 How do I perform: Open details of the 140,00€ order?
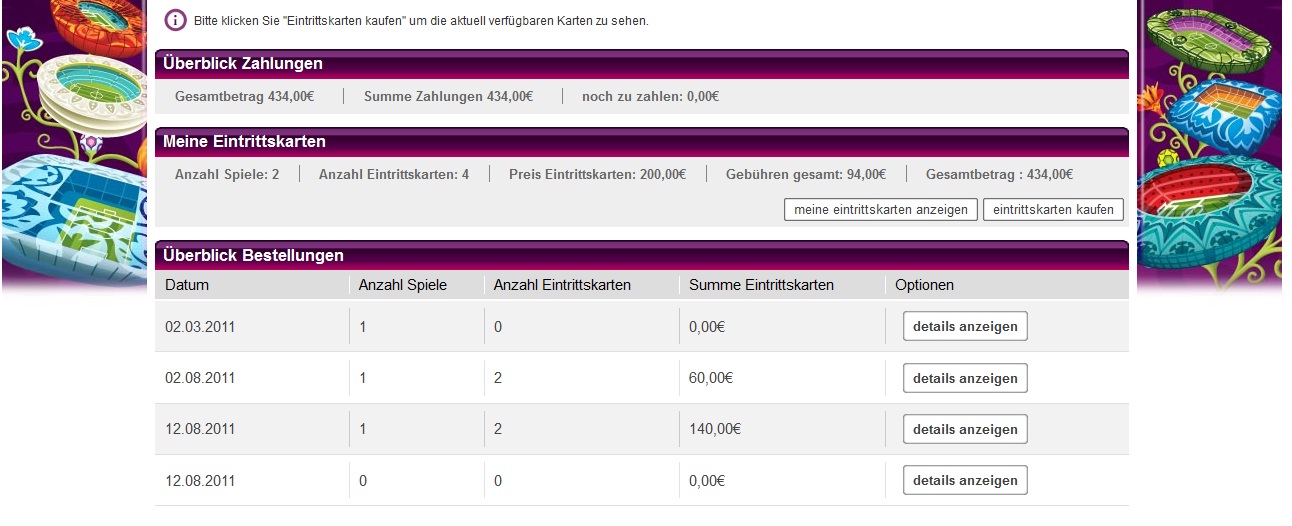pos(965,429)
